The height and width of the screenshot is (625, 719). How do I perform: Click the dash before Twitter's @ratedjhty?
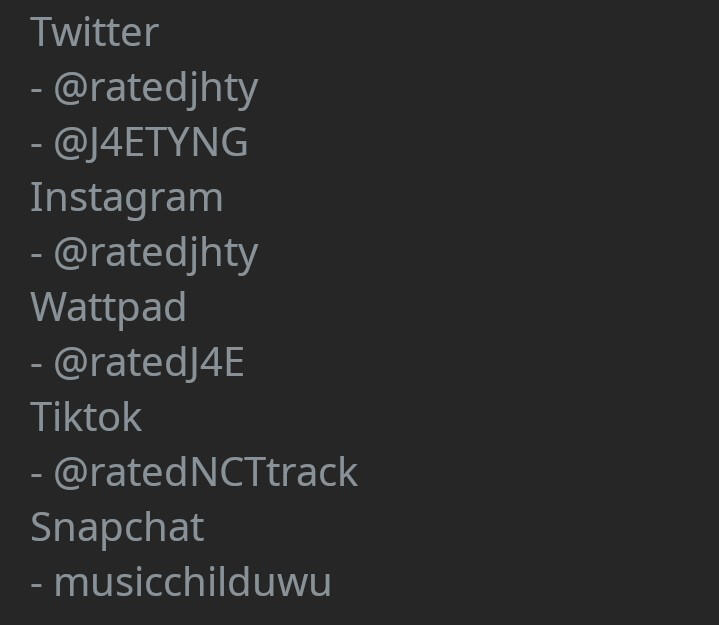coord(36,89)
